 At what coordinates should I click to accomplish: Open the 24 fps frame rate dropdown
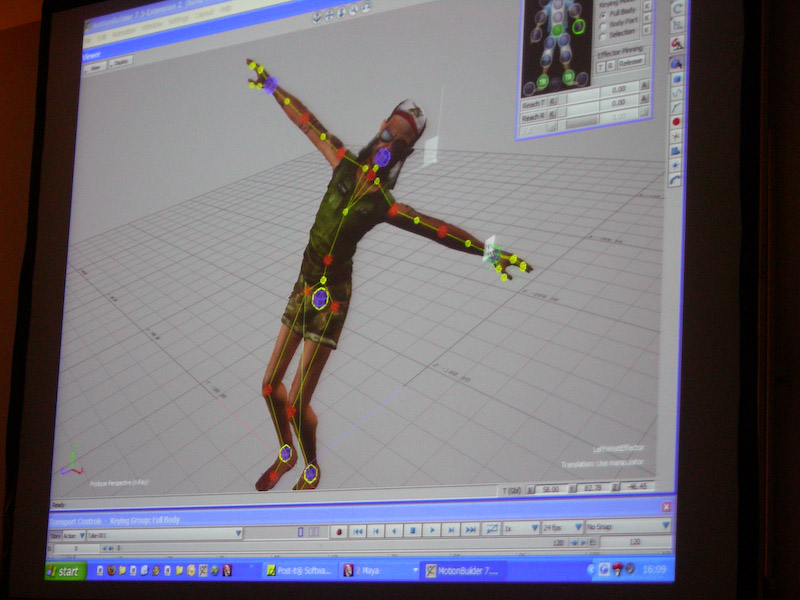[x=562, y=527]
